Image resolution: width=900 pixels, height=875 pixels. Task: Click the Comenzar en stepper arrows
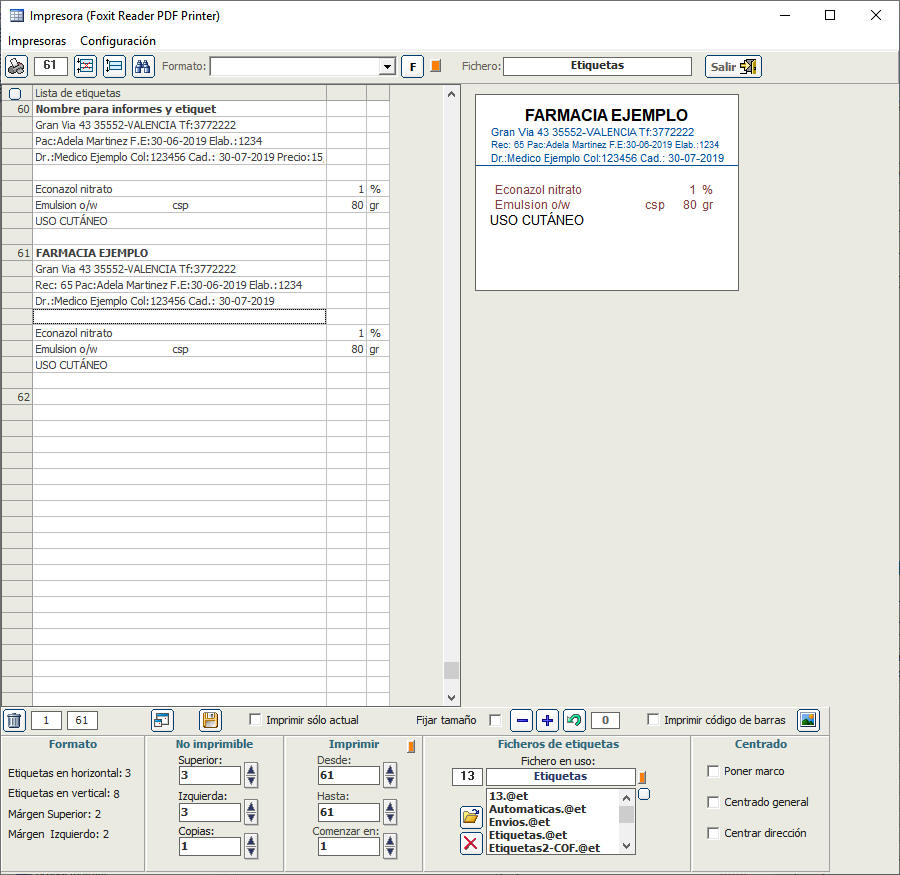point(390,846)
